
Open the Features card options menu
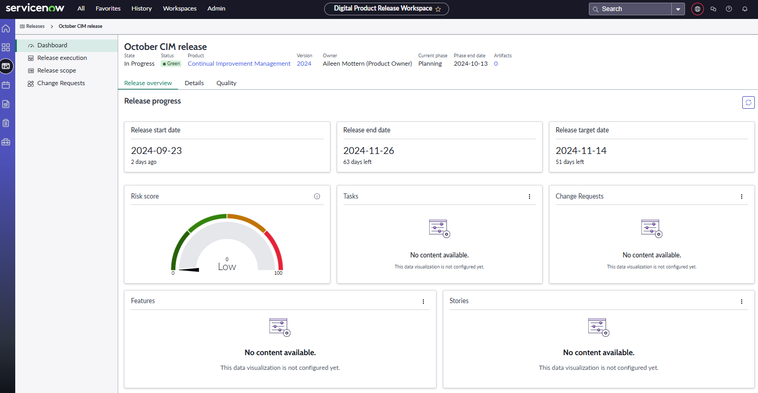coord(423,301)
